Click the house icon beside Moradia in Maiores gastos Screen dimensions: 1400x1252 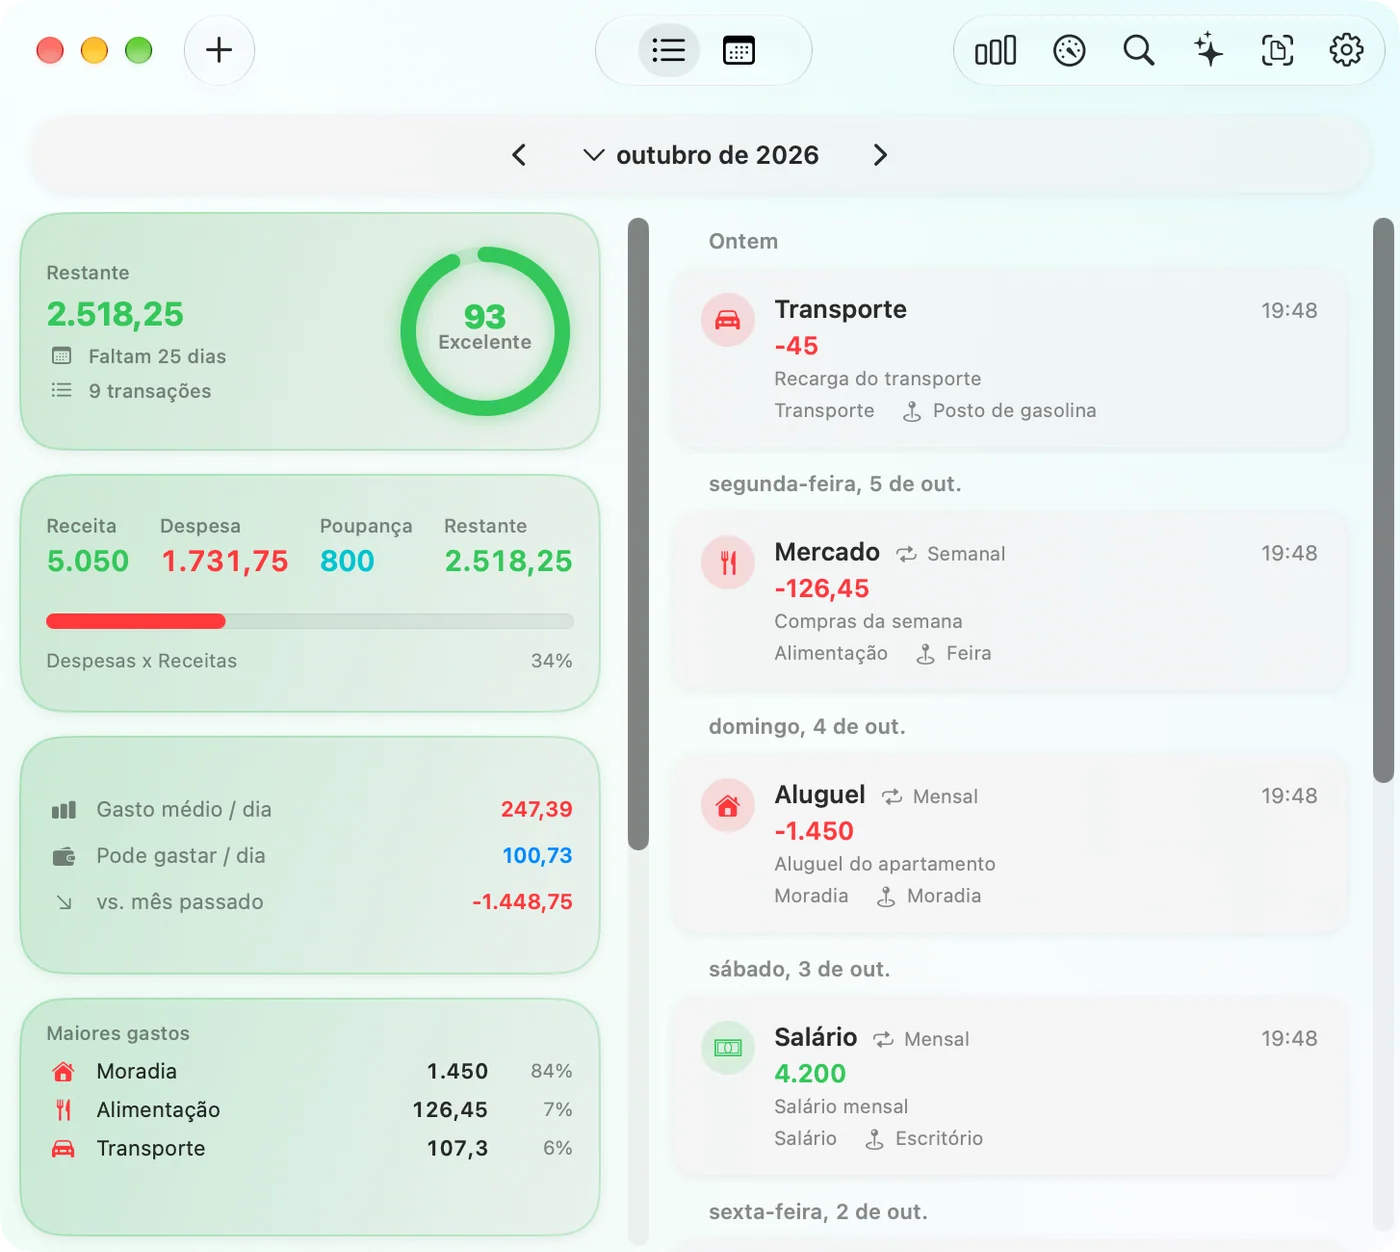point(63,1072)
